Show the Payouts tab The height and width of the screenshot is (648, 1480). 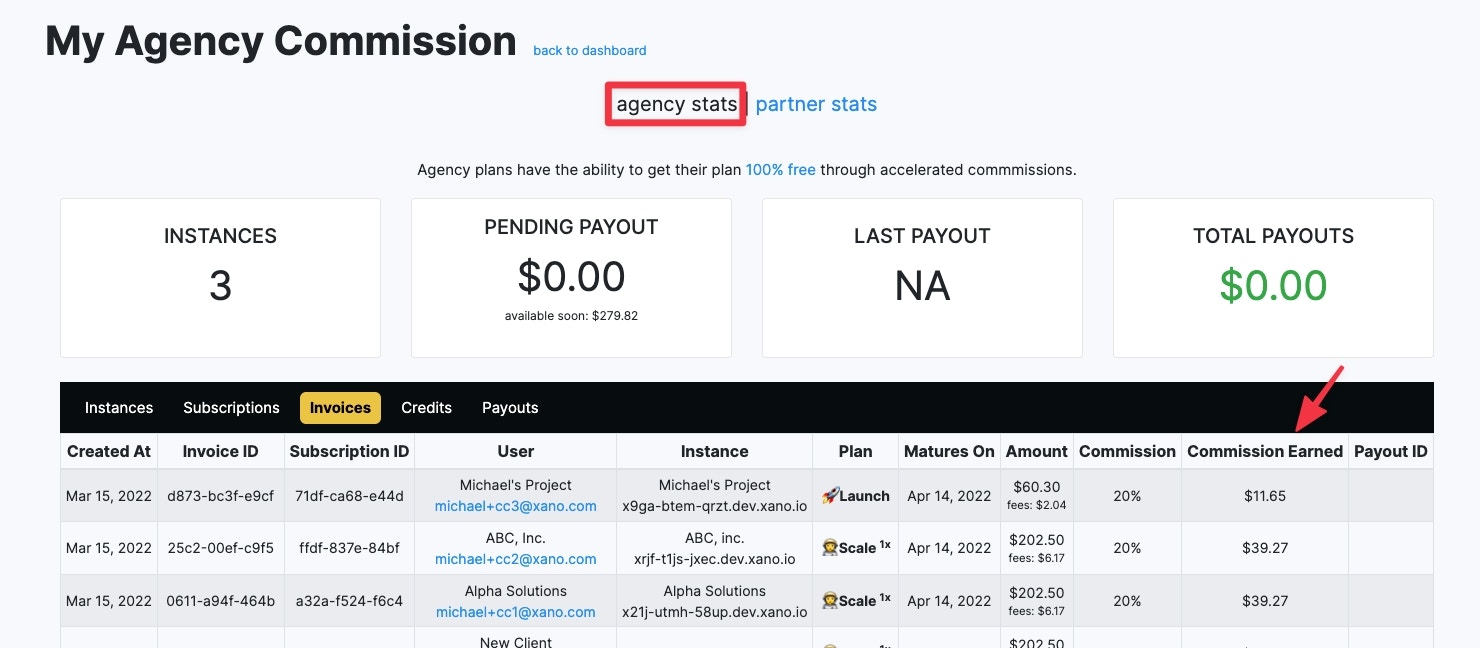510,408
